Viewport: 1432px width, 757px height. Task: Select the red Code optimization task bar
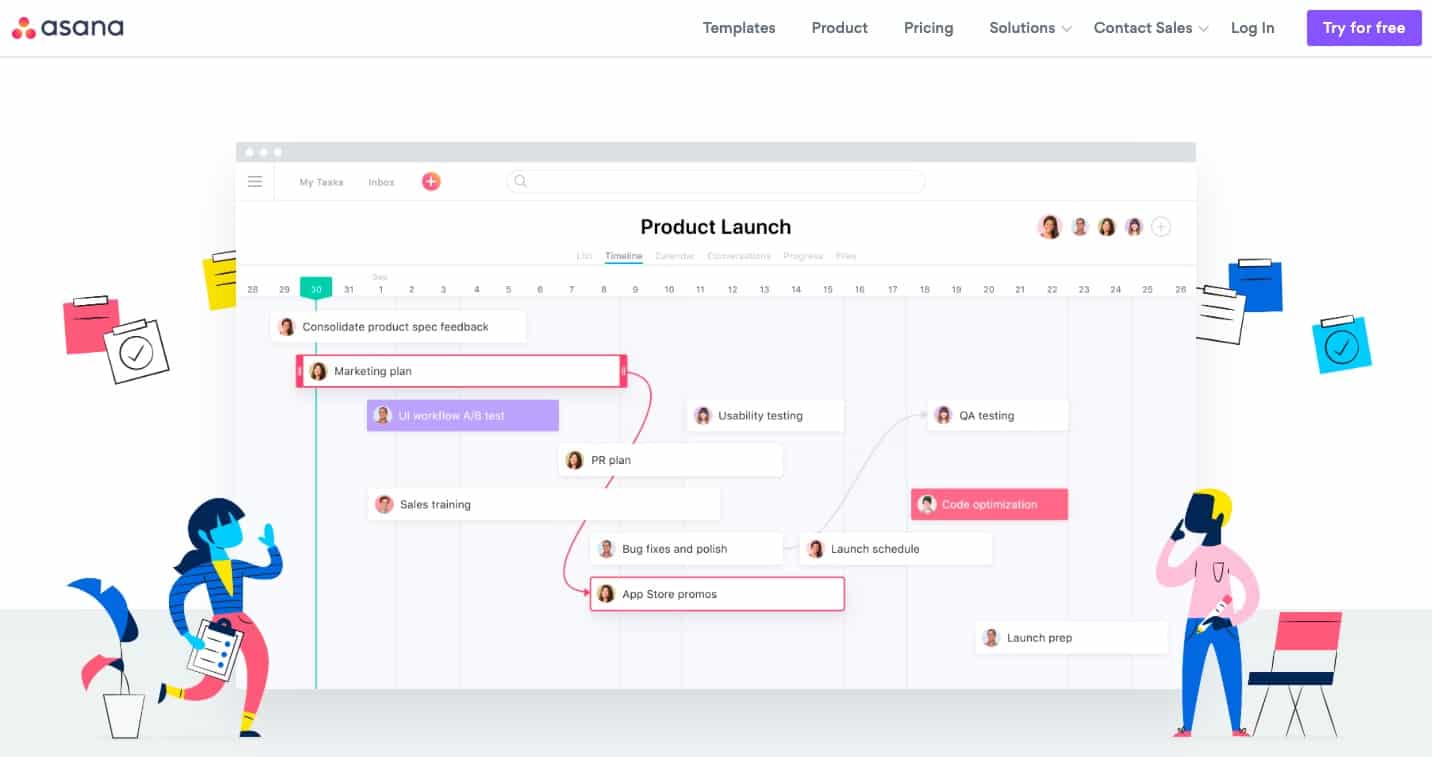click(989, 504)
